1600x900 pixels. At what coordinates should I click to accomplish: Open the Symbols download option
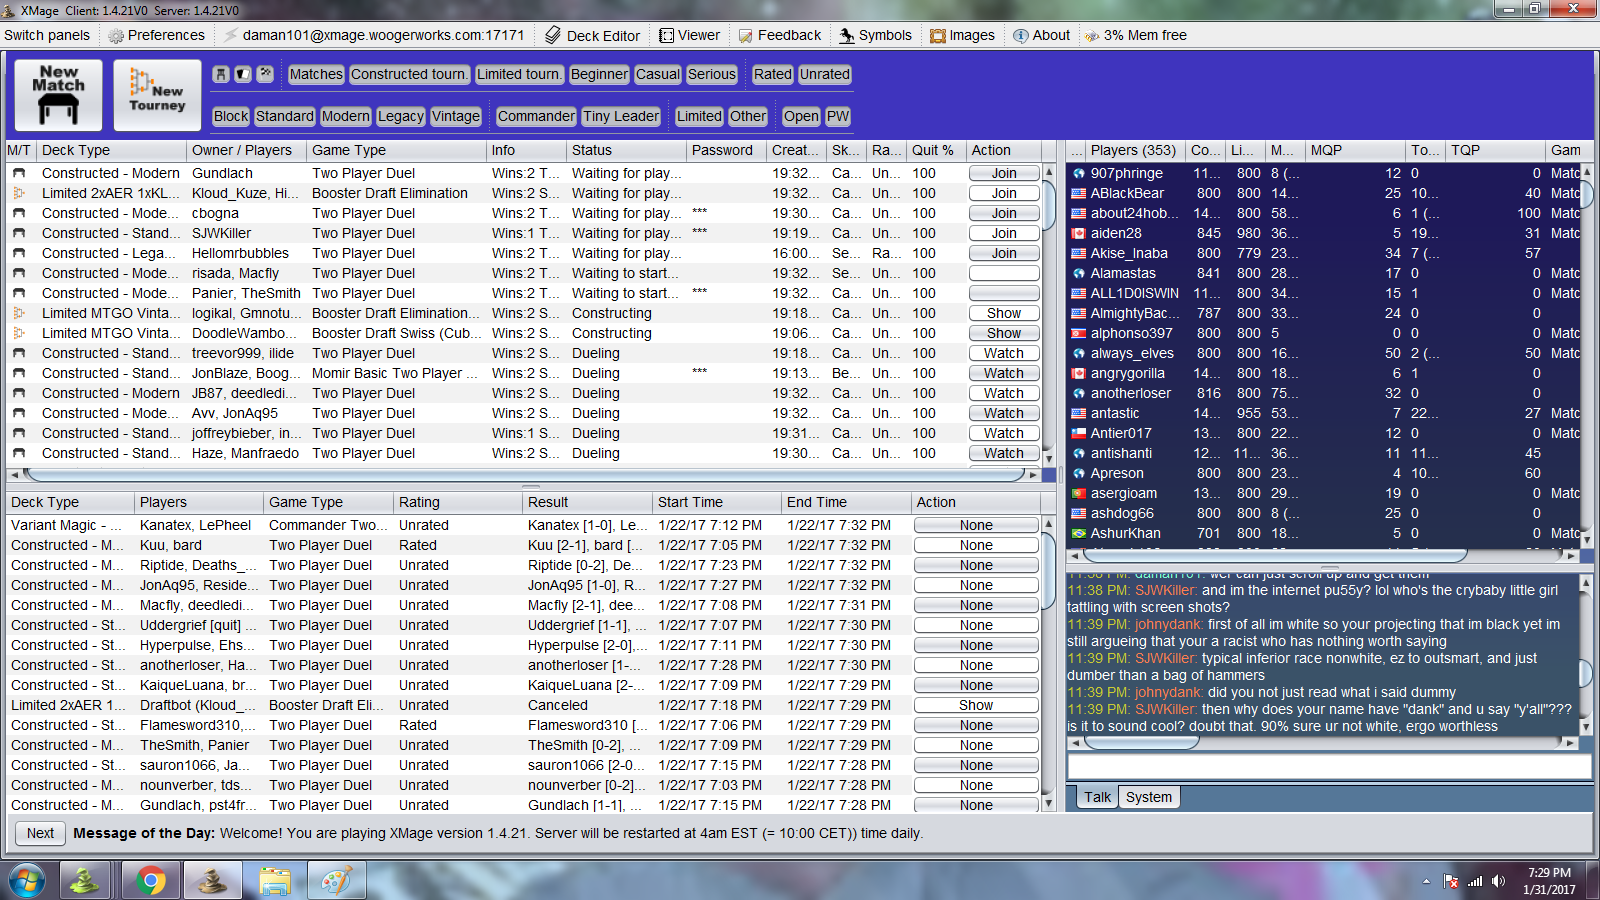pyautogui.click(x=876, y=35)
